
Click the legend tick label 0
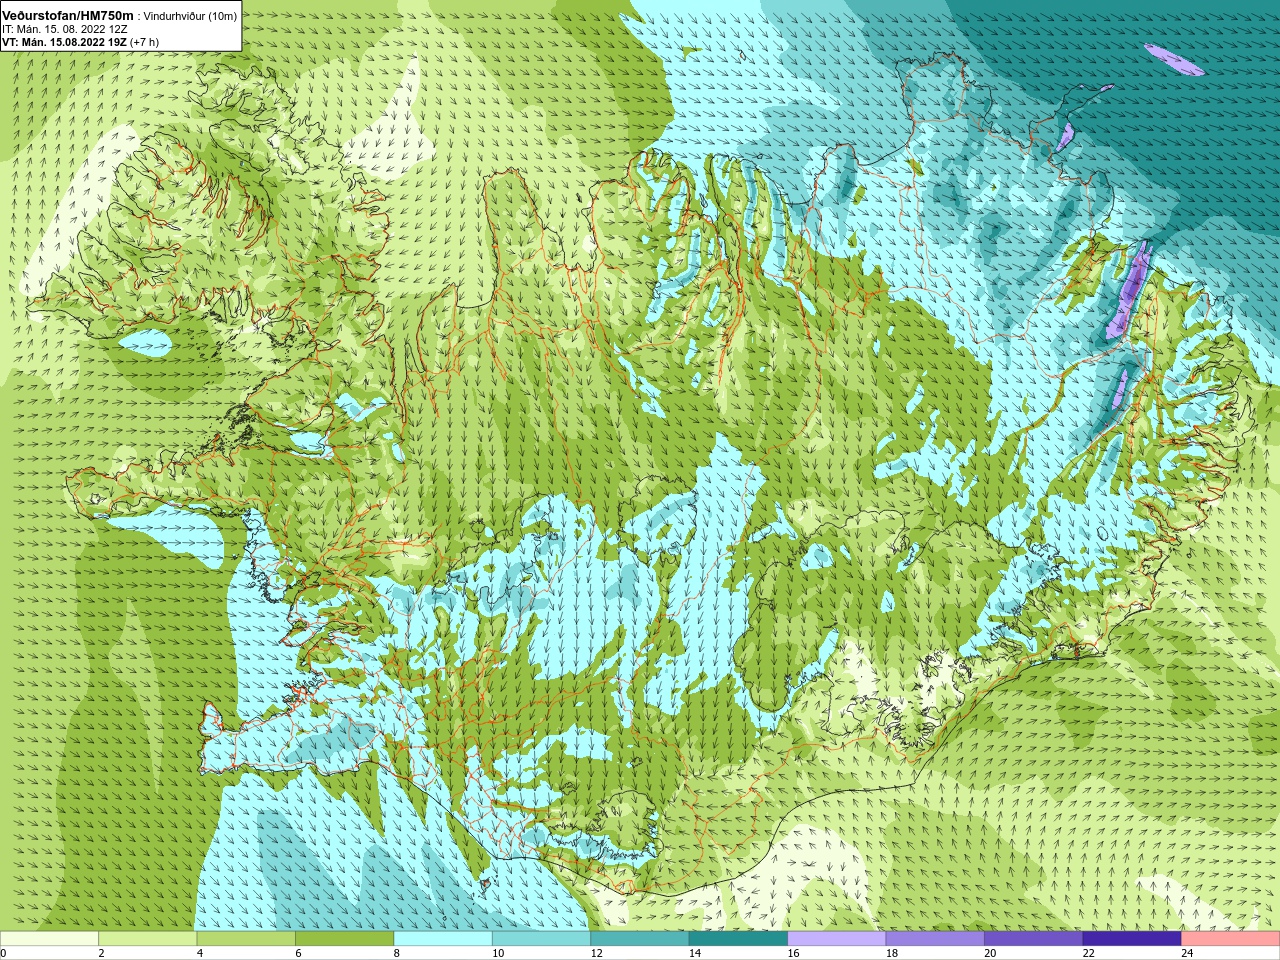point(4,953)
